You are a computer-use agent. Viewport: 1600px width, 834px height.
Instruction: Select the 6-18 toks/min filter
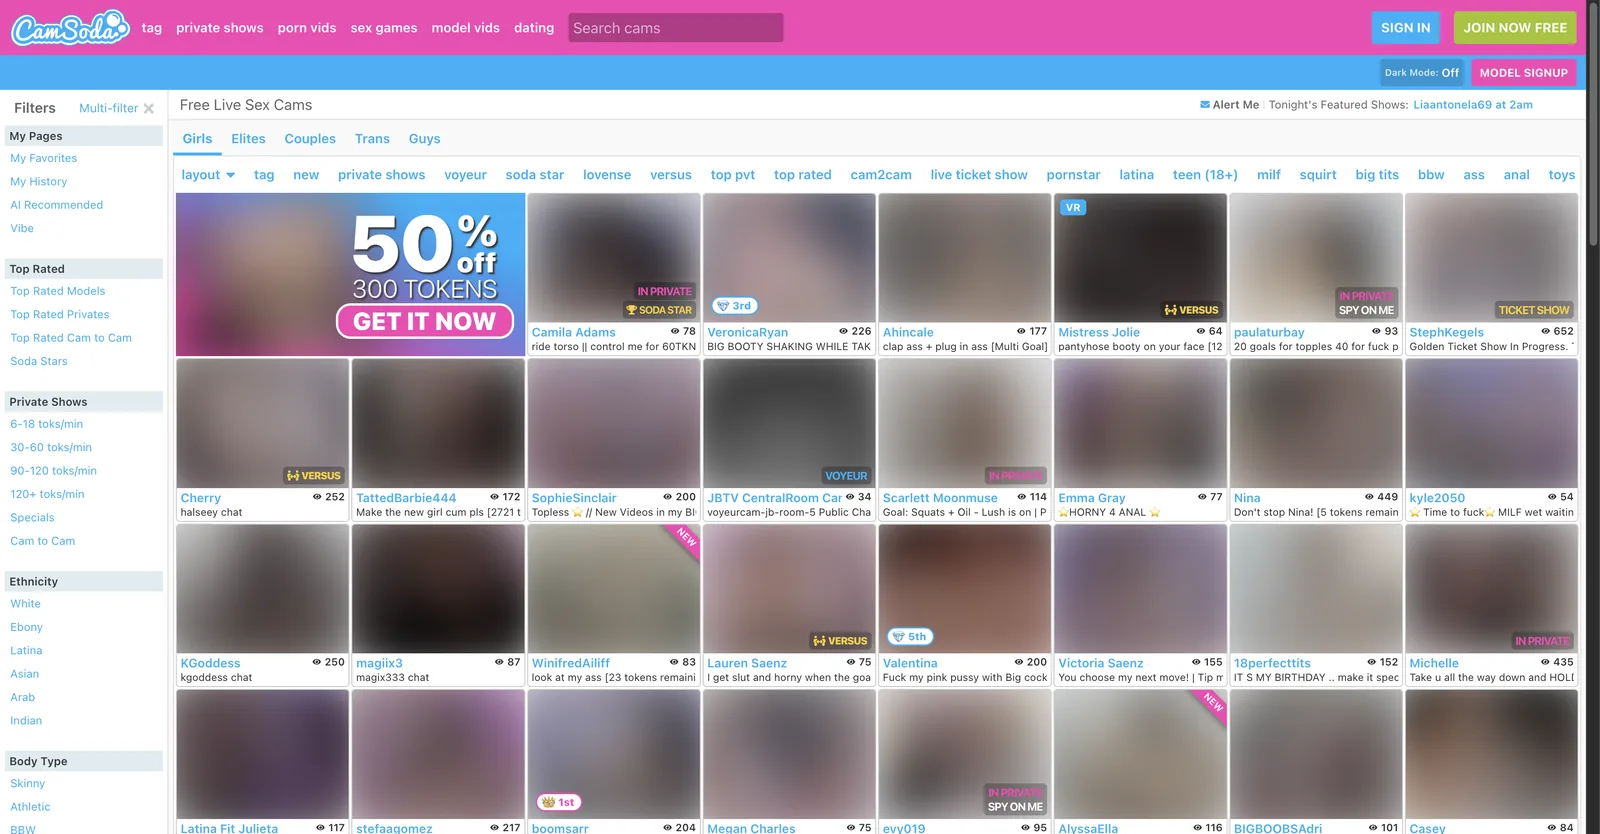click(46, 424)
